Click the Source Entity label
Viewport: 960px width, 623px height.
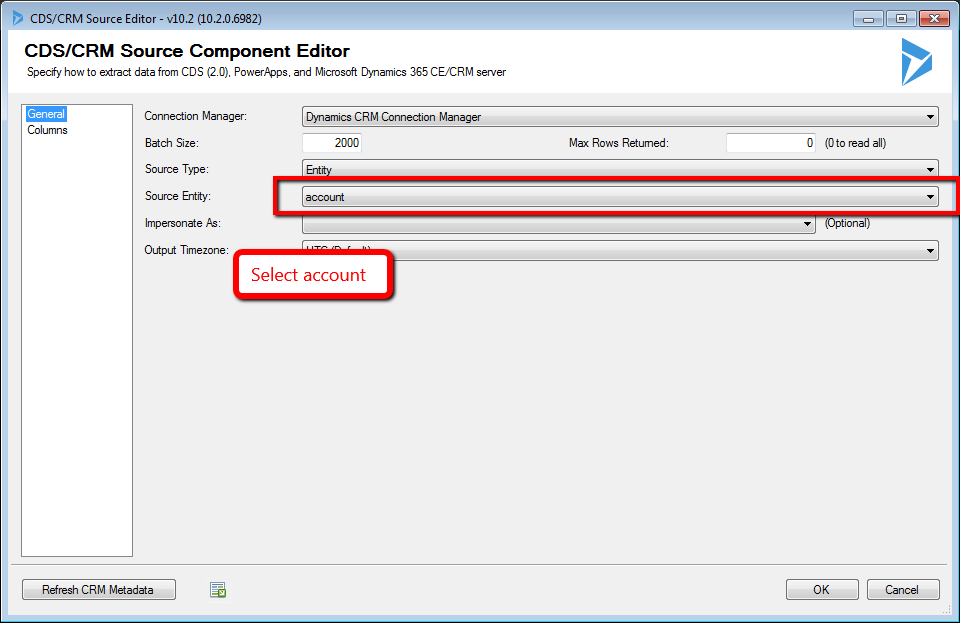click(x=178, y=196)
